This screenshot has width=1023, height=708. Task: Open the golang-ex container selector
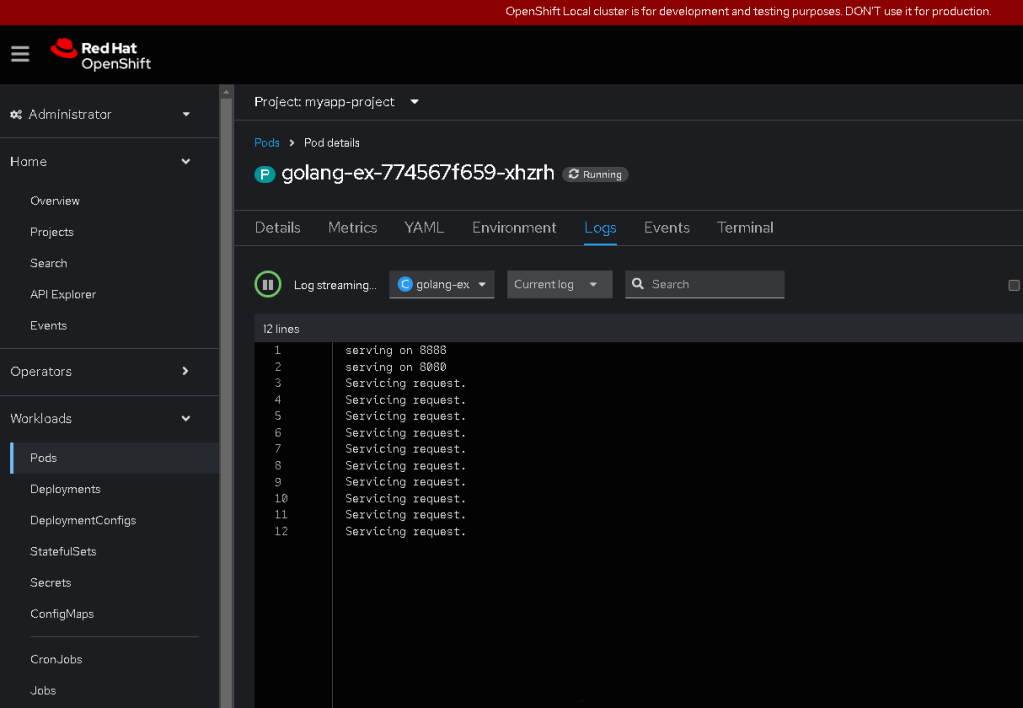442,285
